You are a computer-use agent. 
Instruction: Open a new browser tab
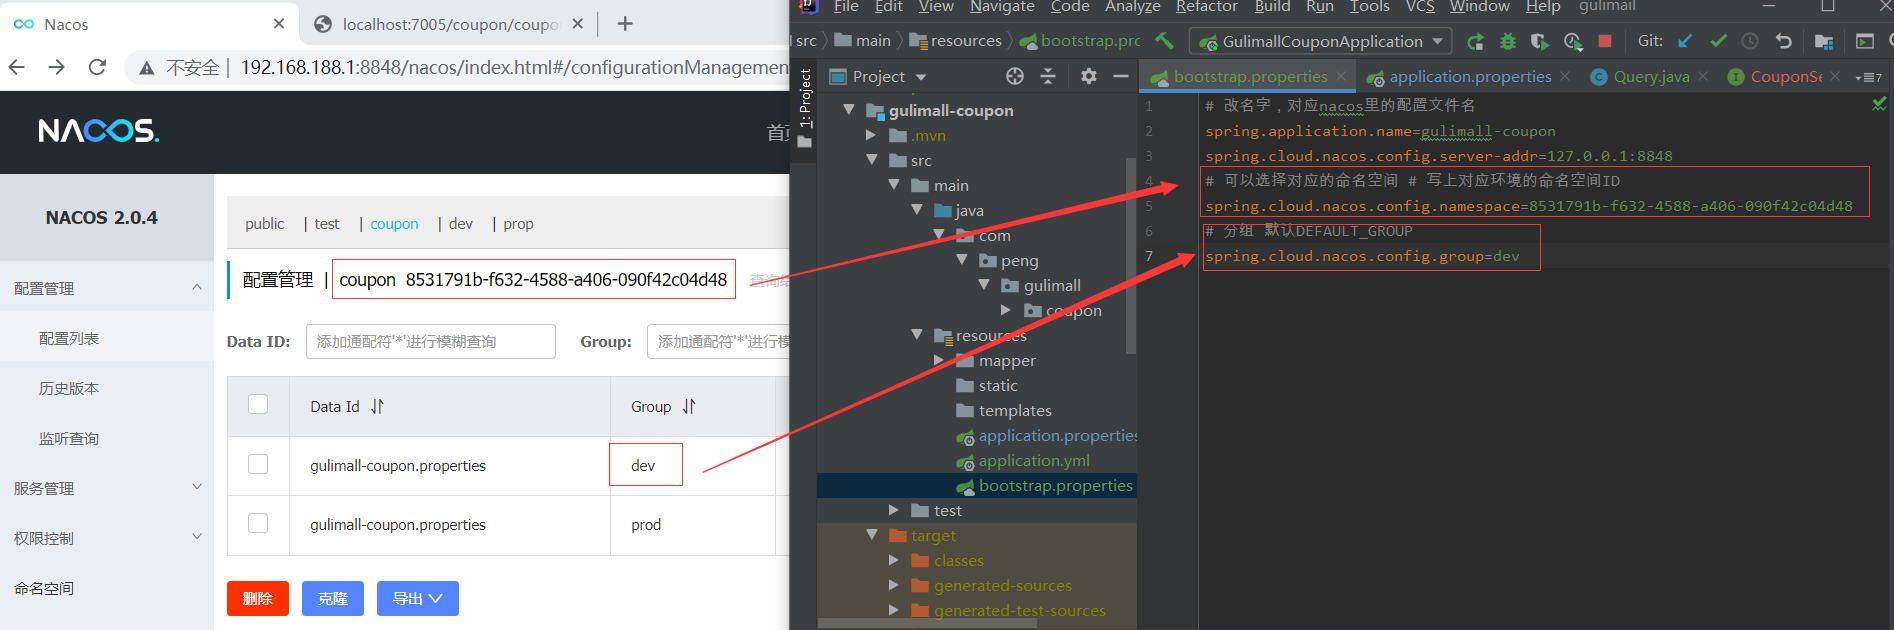pos(625,23)
